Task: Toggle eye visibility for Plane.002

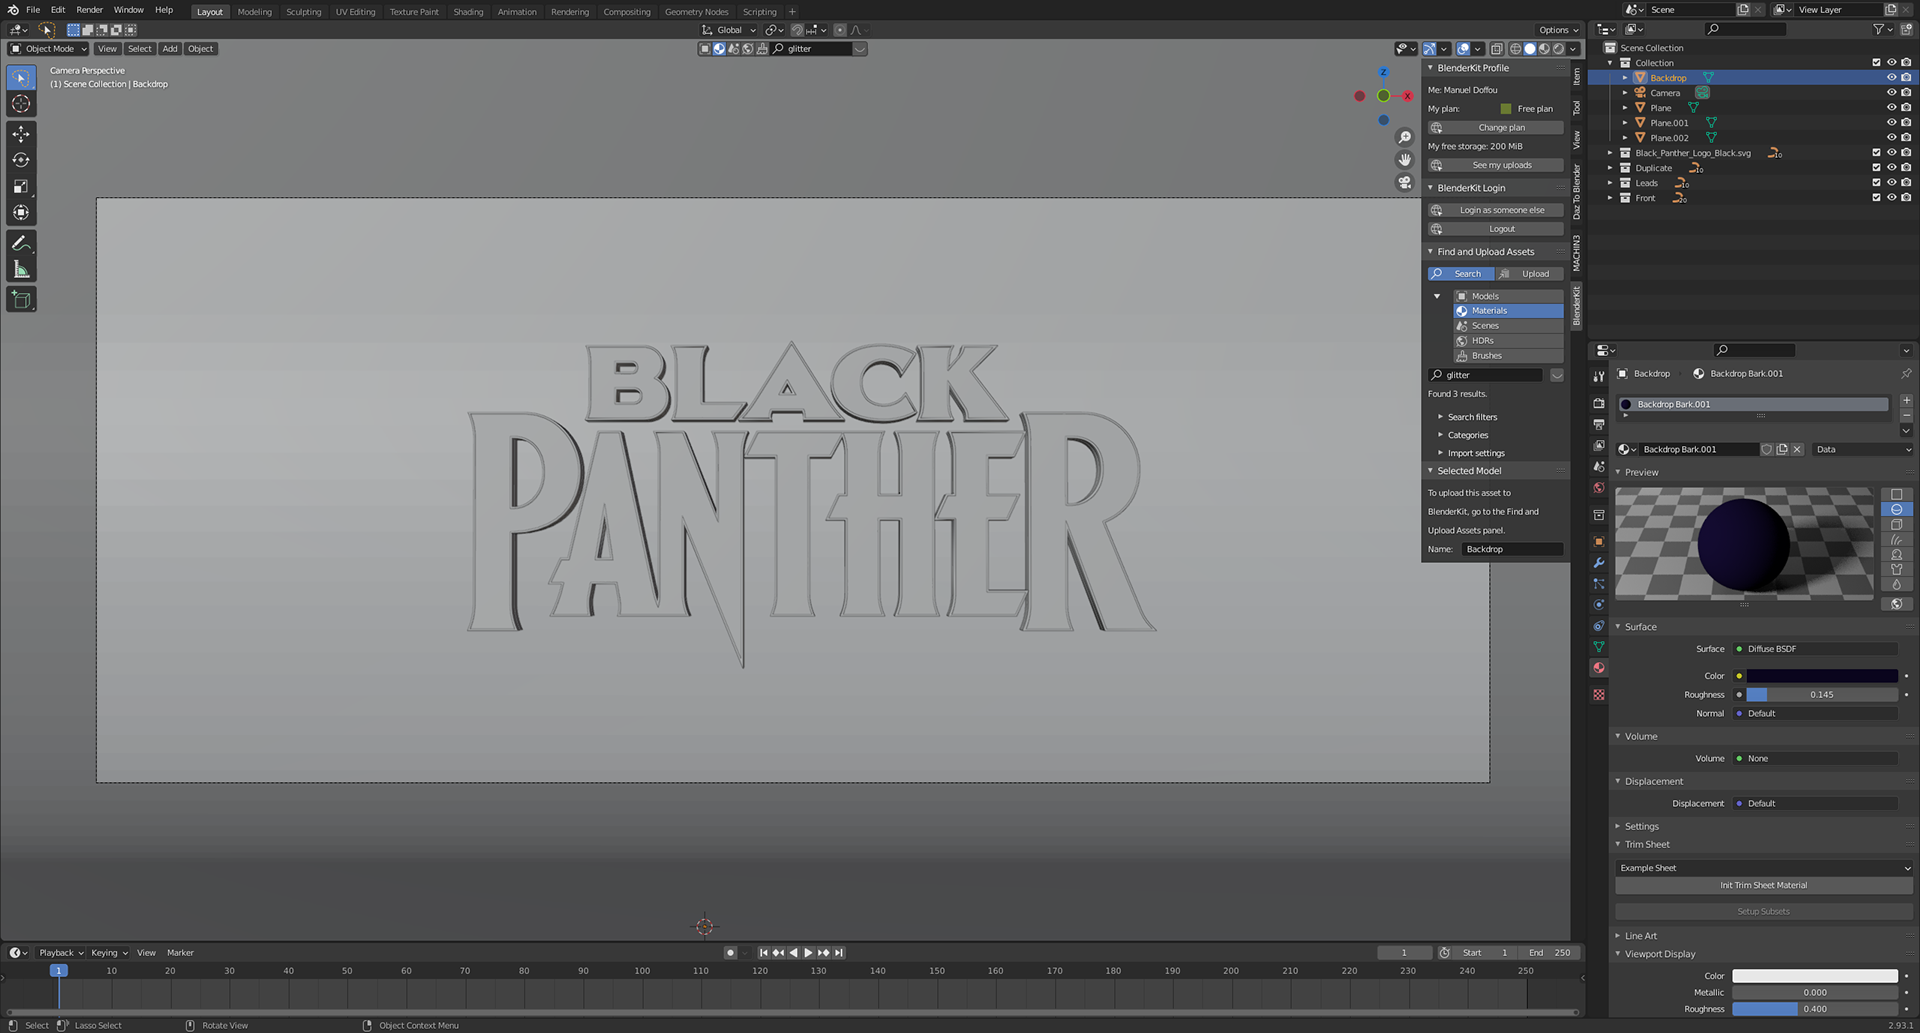Action: coord(1891,138)
